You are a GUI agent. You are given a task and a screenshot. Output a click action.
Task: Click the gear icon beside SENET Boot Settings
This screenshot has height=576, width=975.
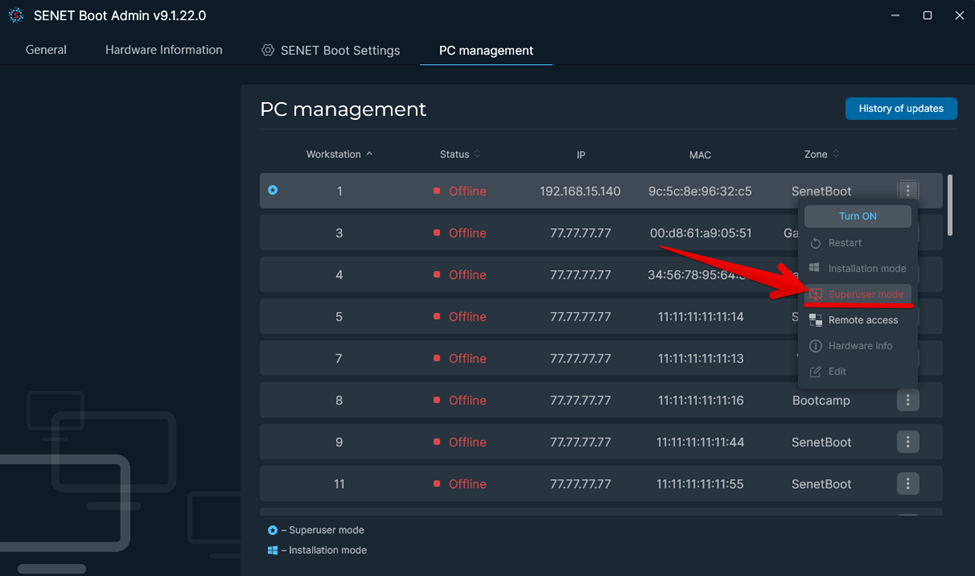tap(266, 49)
